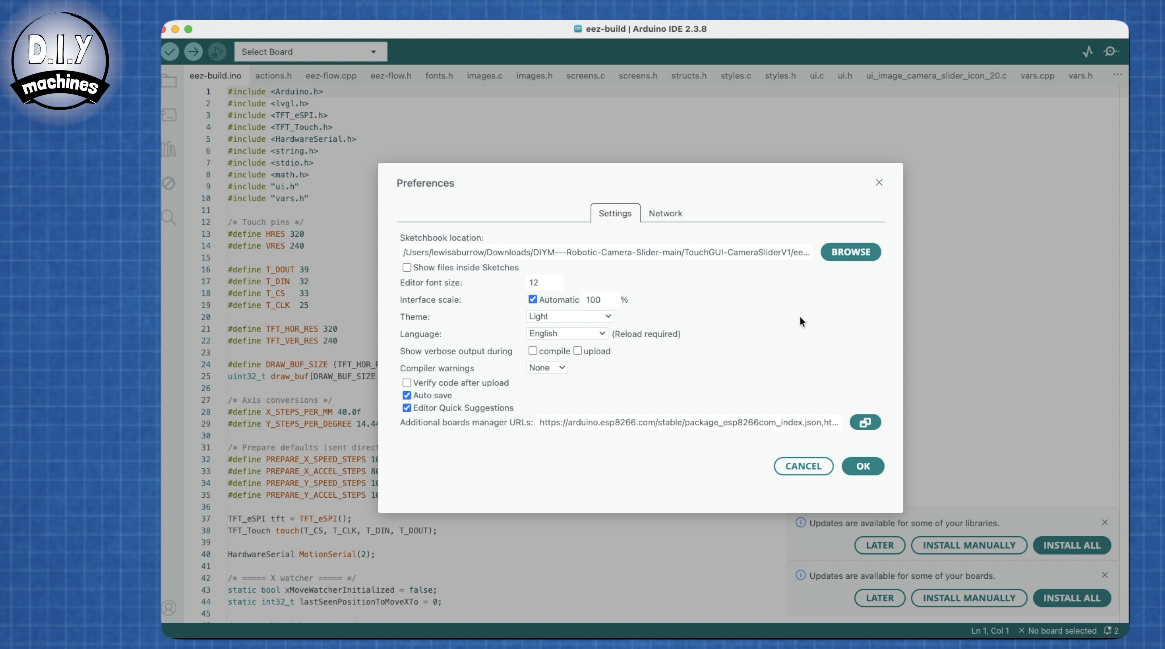The width and height of the screenshot is (1165, 649).
Task: Switch to the Network tab
Action: point(665,213)
